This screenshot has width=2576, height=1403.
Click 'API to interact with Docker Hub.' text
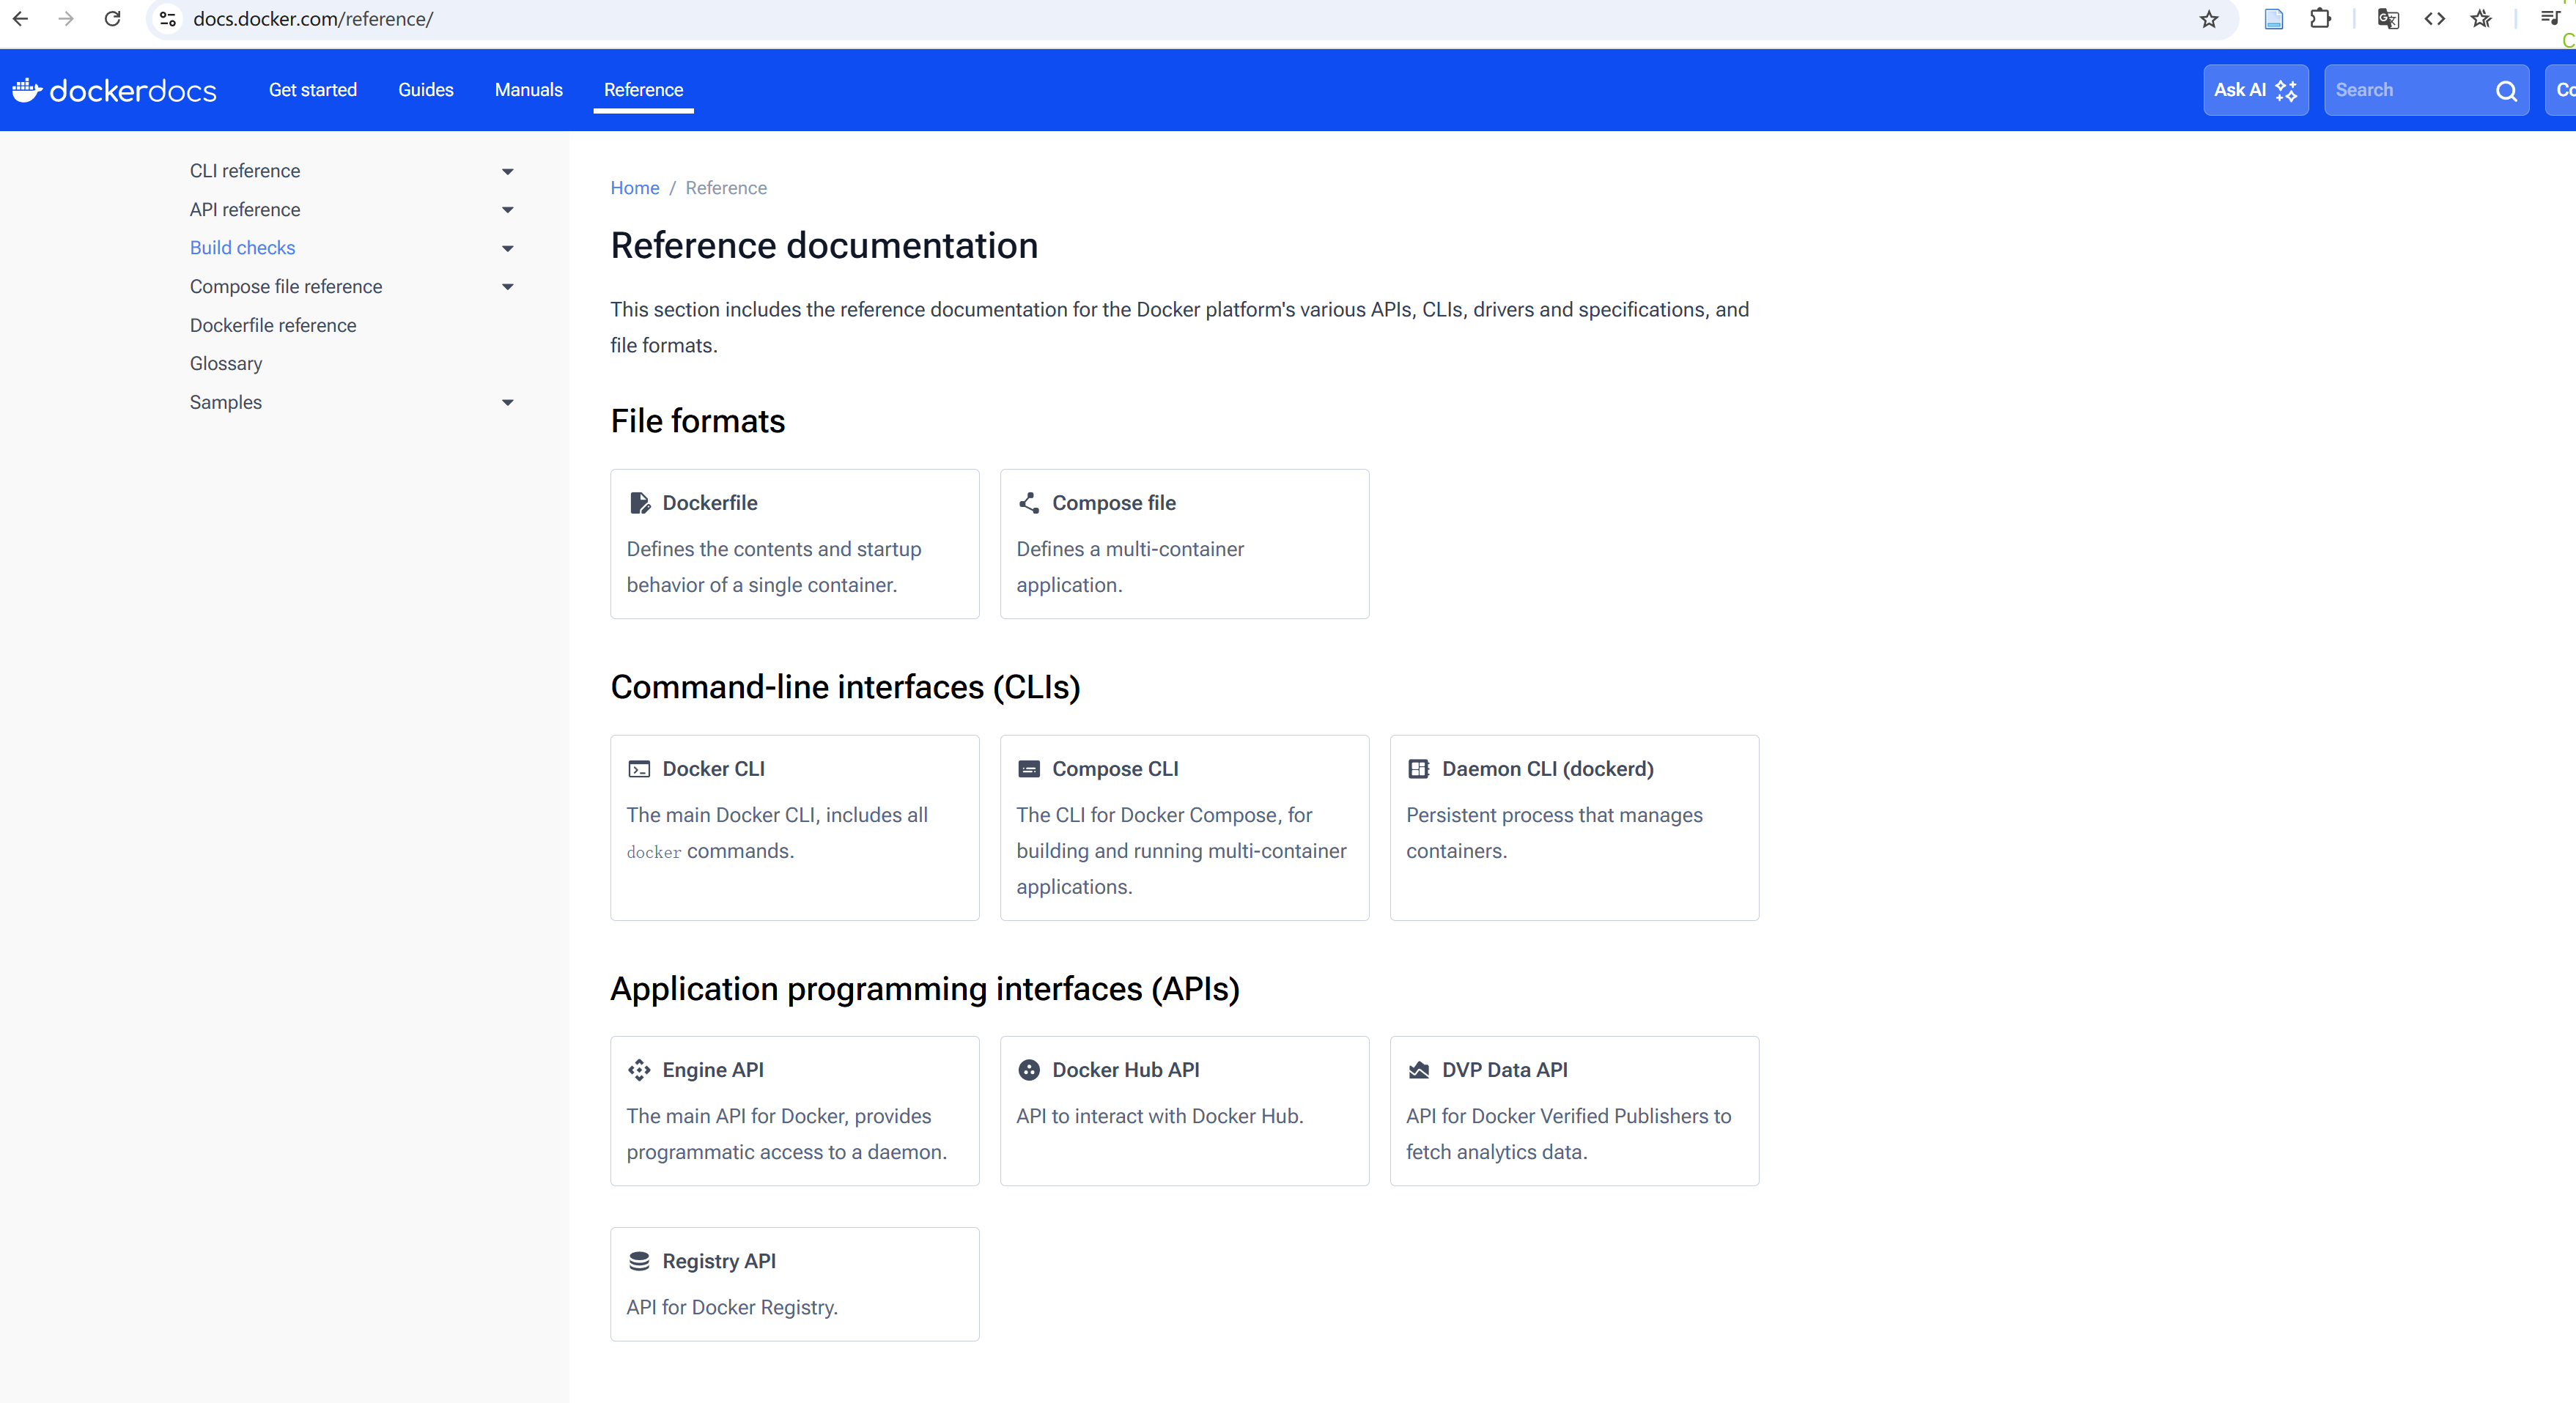click(1160, 1116)
